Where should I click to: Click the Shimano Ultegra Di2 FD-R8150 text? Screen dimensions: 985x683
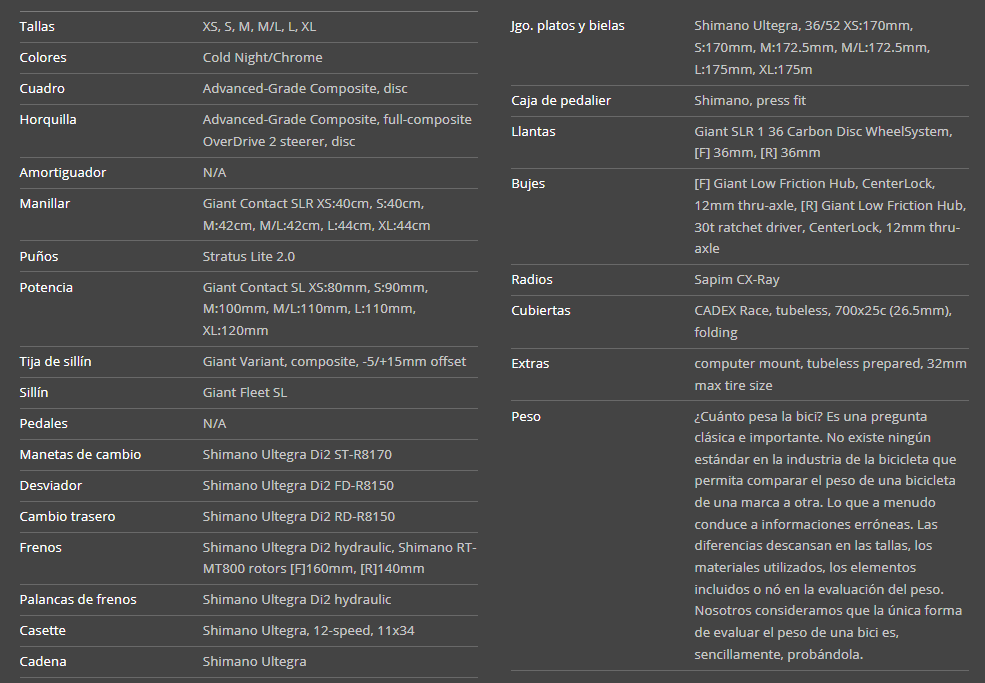pyautogui.click(x=298, y=485)
